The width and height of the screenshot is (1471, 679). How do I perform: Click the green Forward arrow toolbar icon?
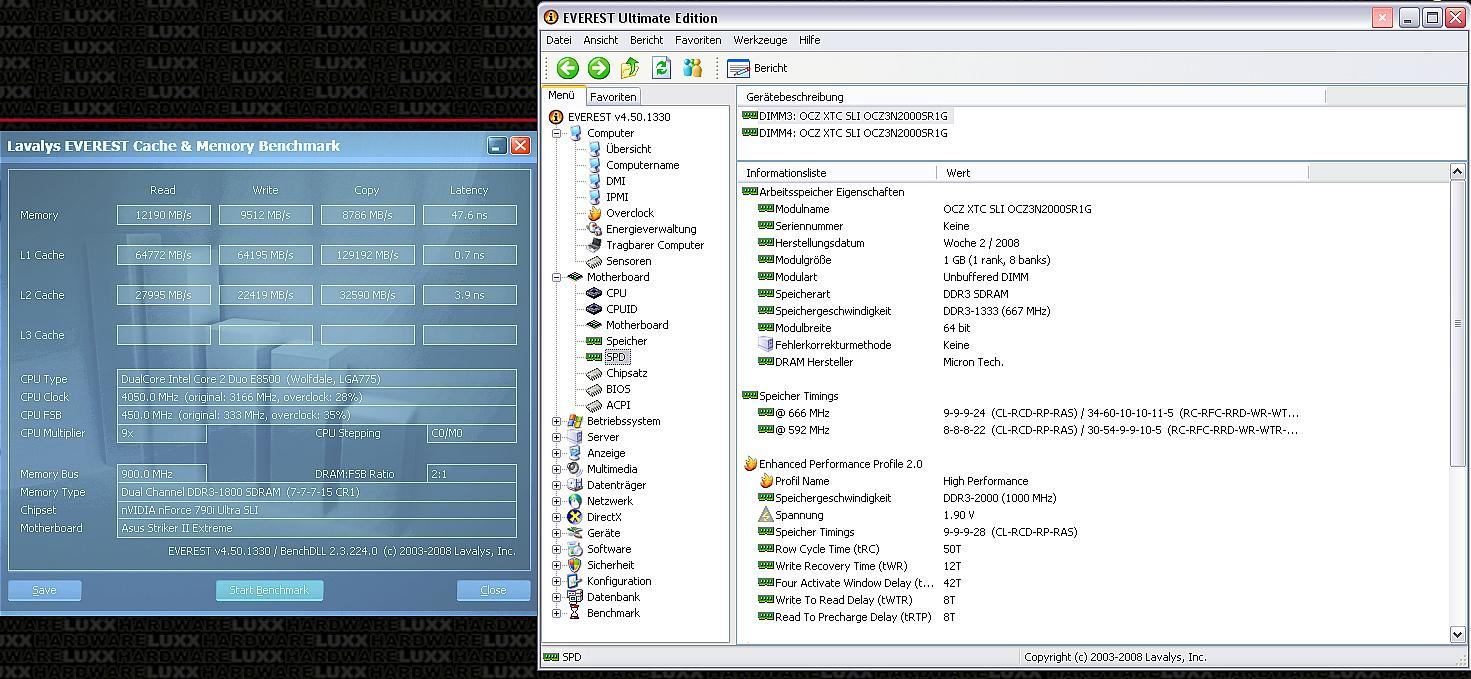point(599,68)
